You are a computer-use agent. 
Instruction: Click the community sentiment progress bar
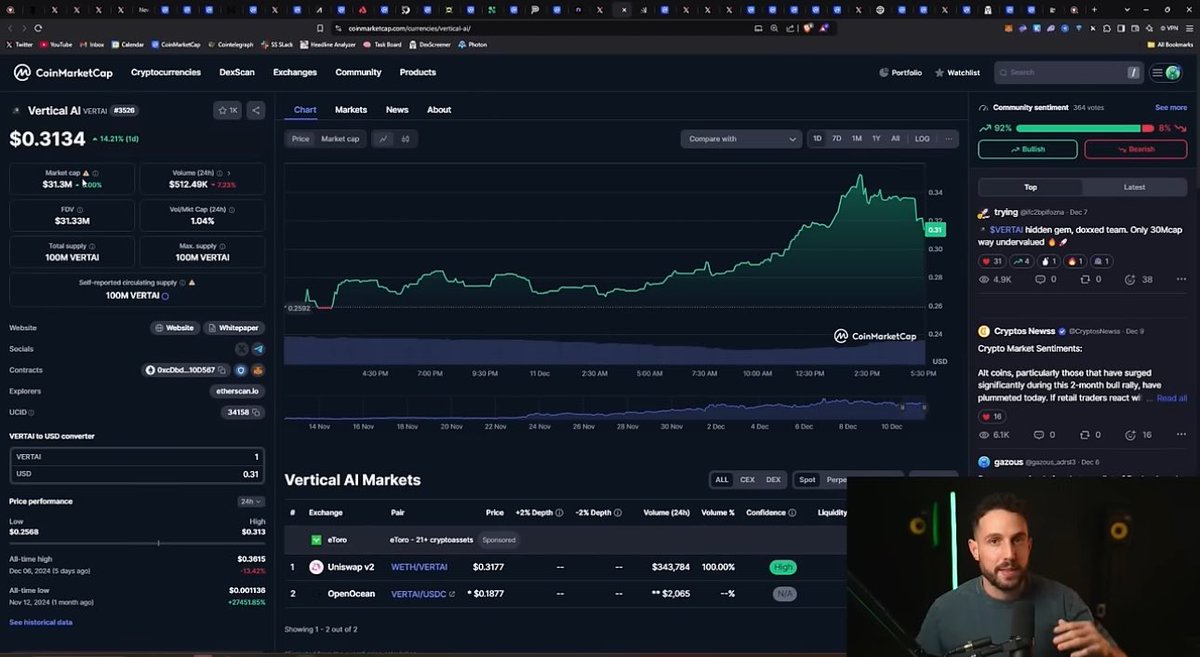click(1084, 128)
